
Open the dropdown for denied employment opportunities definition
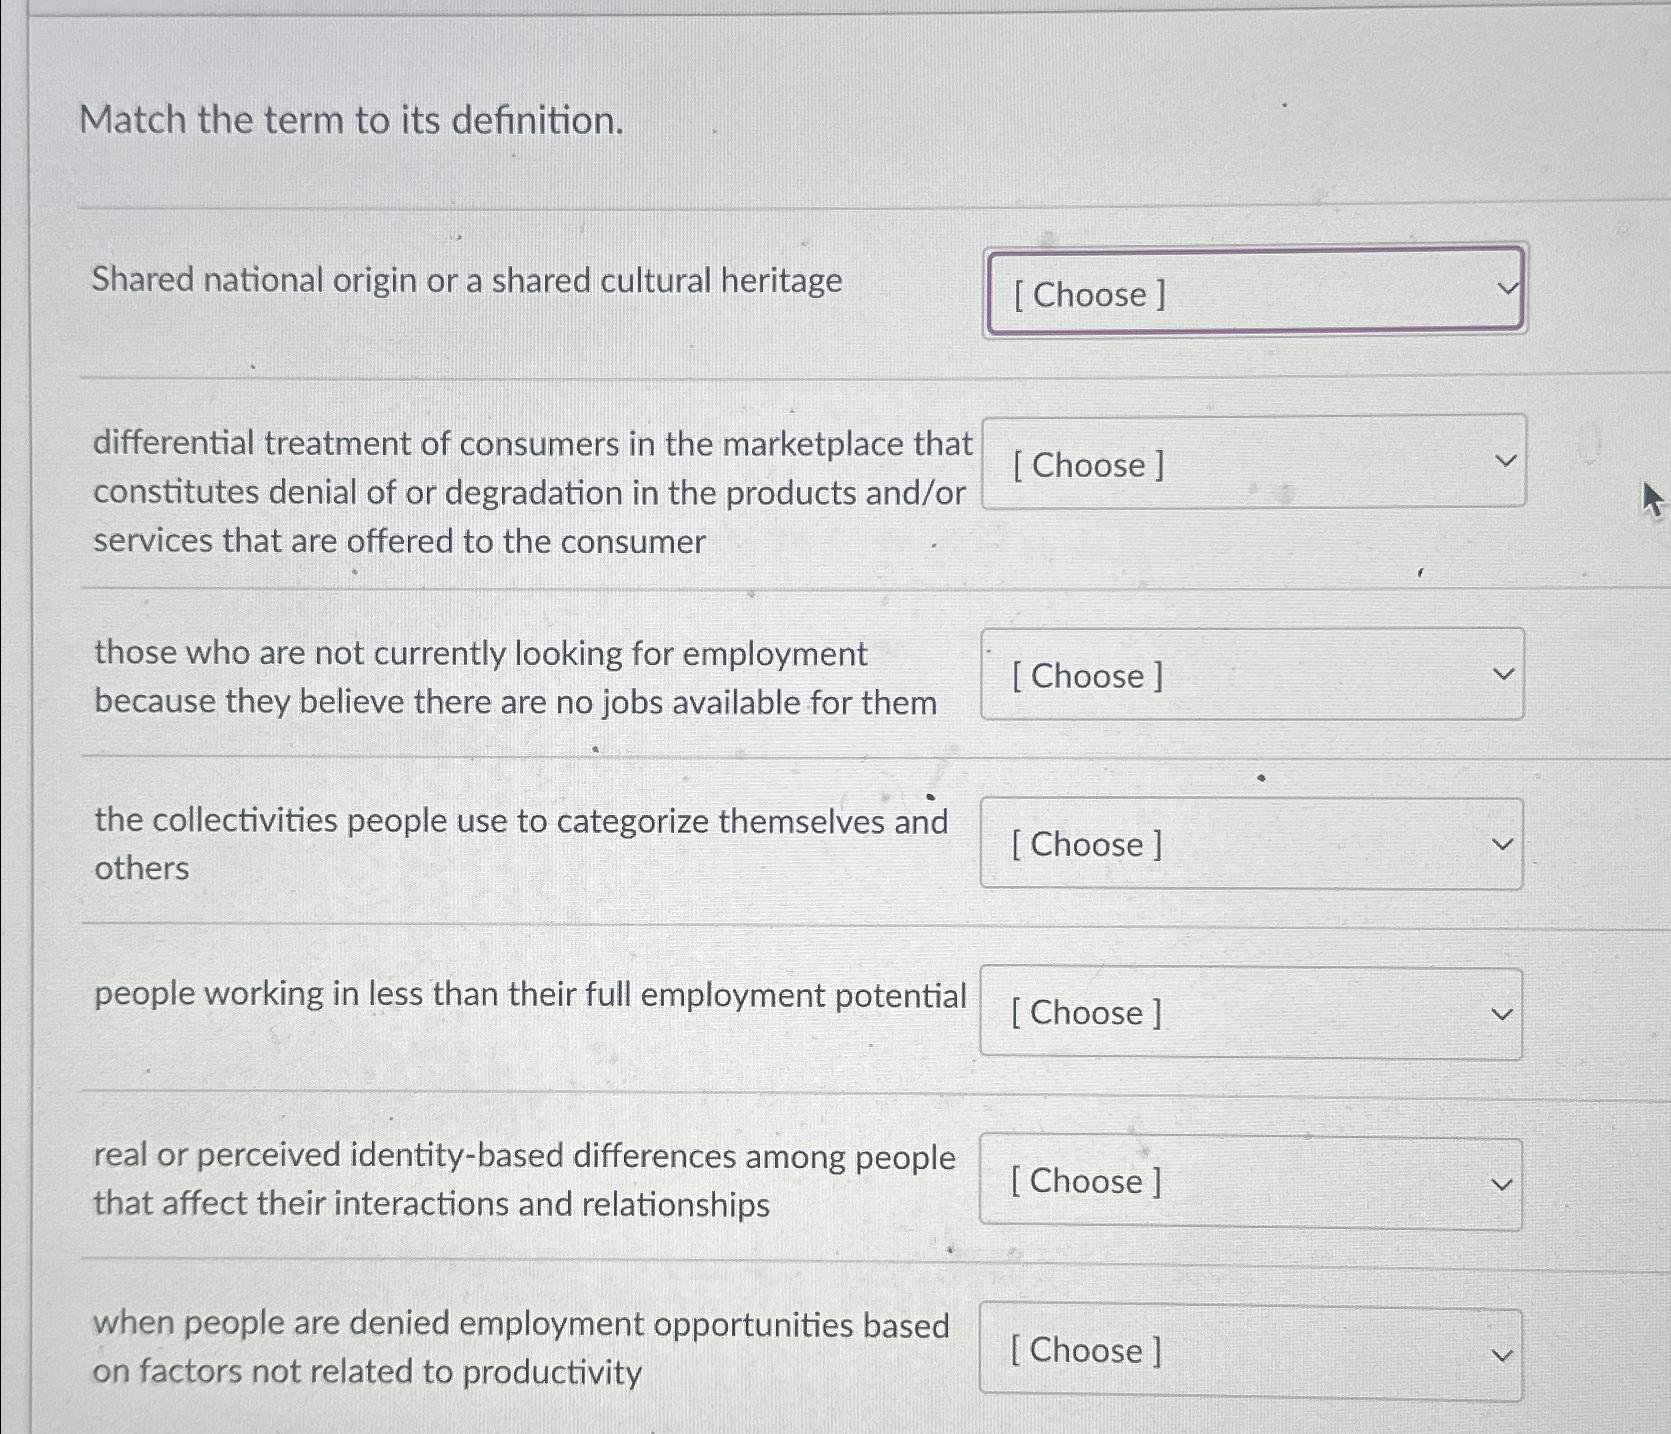pyautogui.click(x=1251, y=1351)
